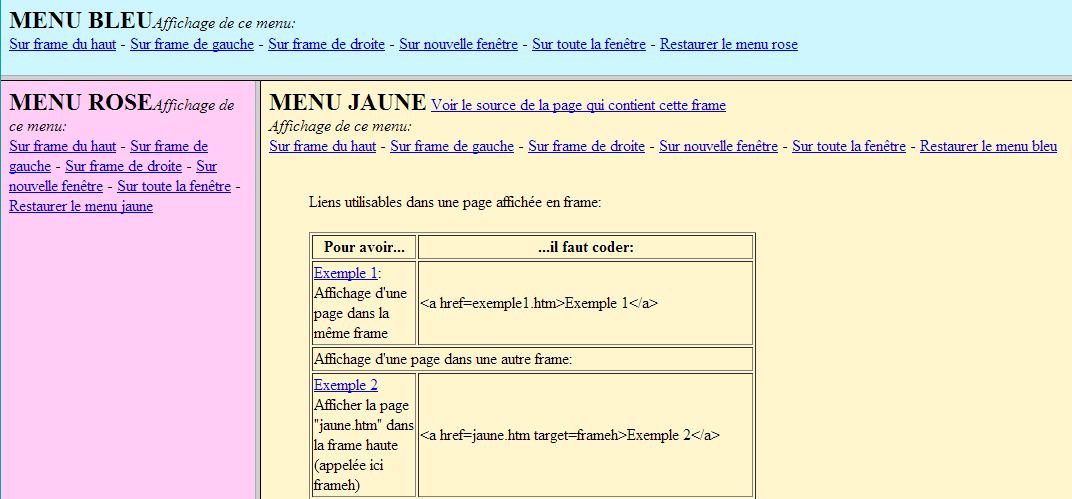Open the 'Exemple 2' table link

click(x=345, y=385)
